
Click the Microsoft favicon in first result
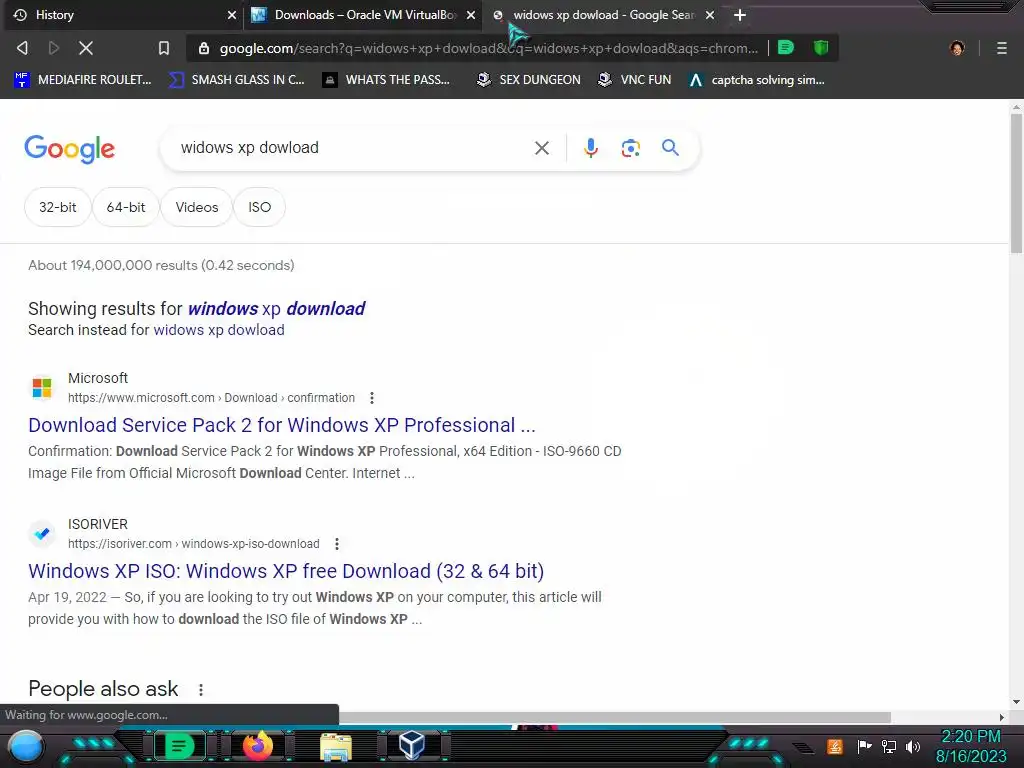click(42, 388)
